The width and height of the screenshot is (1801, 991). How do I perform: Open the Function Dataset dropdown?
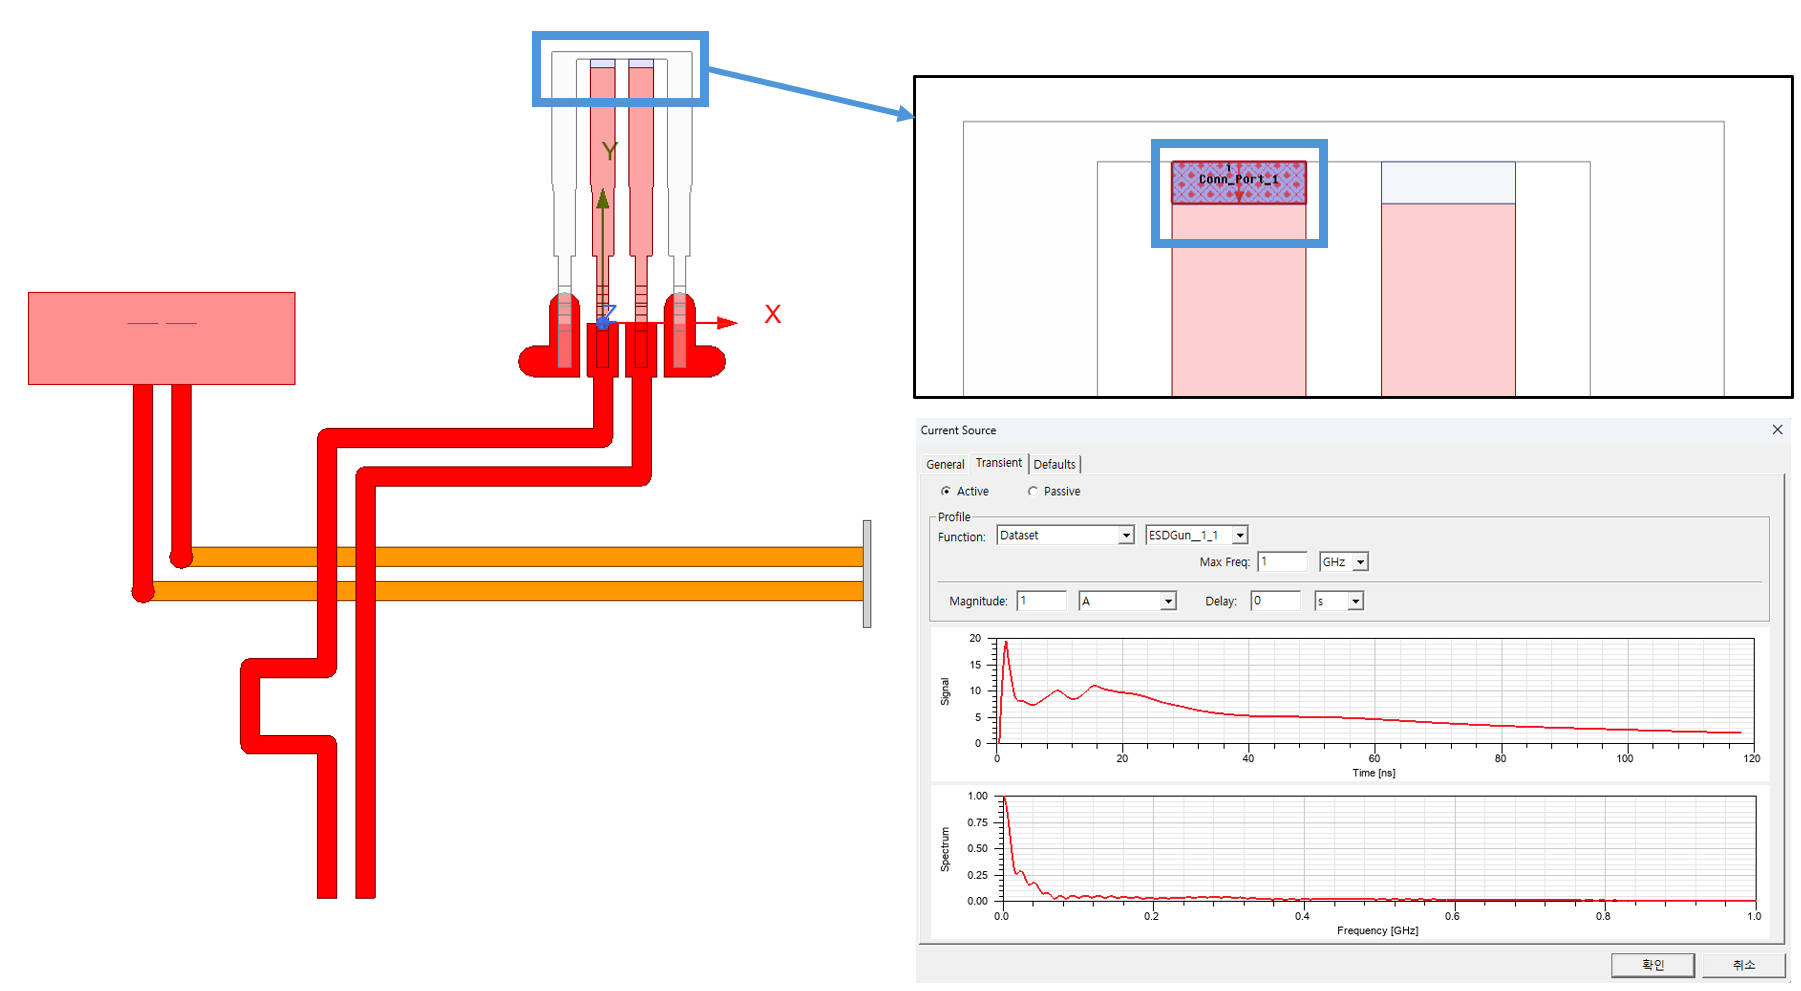pos(1126,536)
